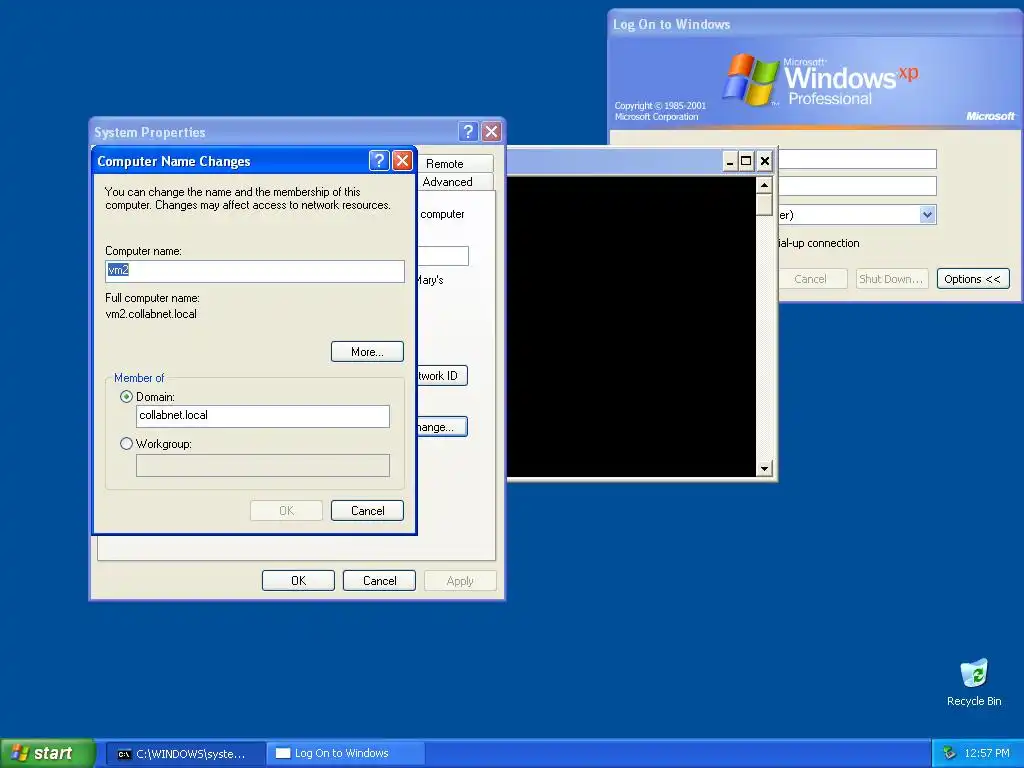This screenshot has width=1024, height=768.
Task: Open the Start menu
Action: click(47, 753)
